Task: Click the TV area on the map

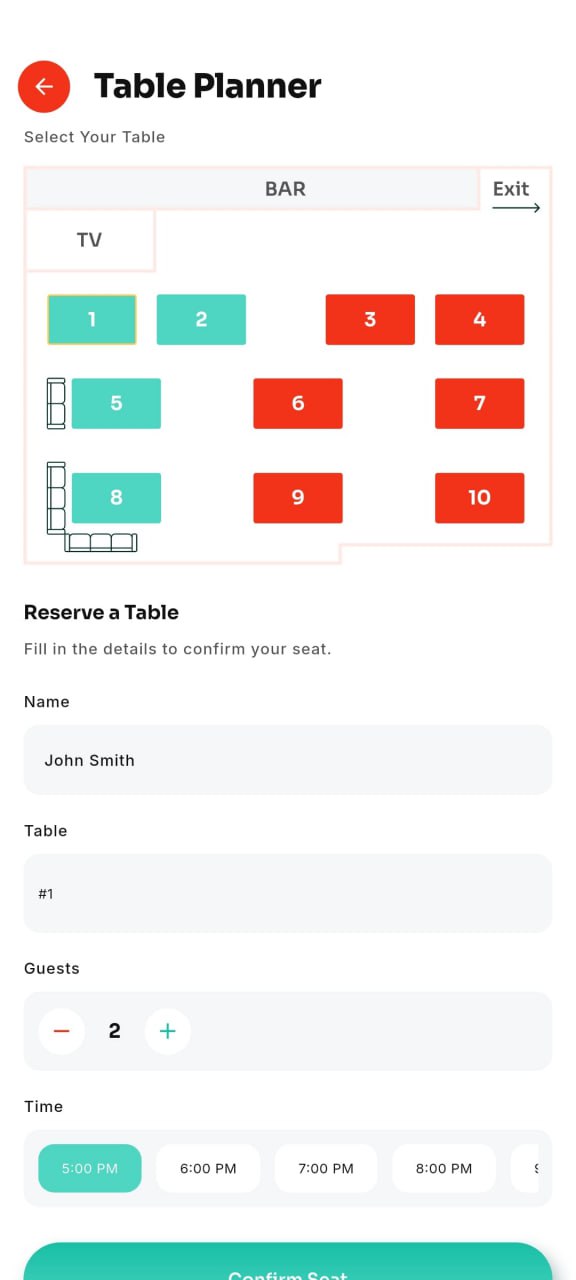Action: point(89,240)
